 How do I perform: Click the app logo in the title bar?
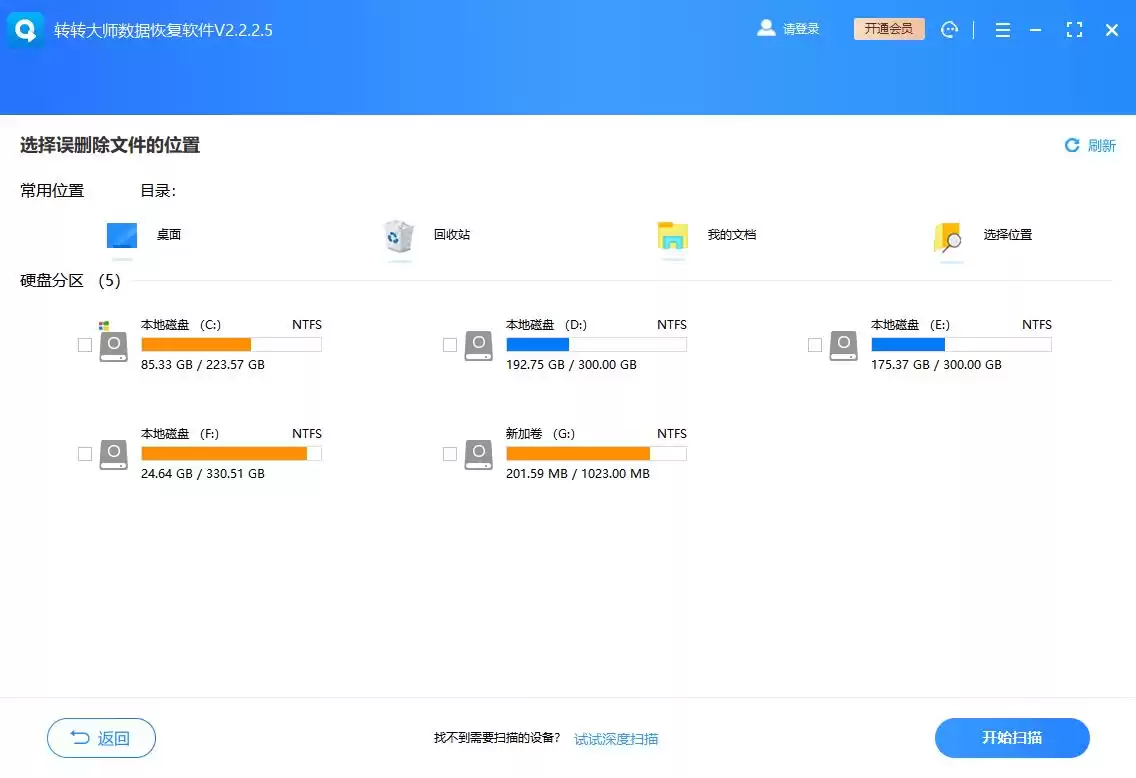coord(24,29)
